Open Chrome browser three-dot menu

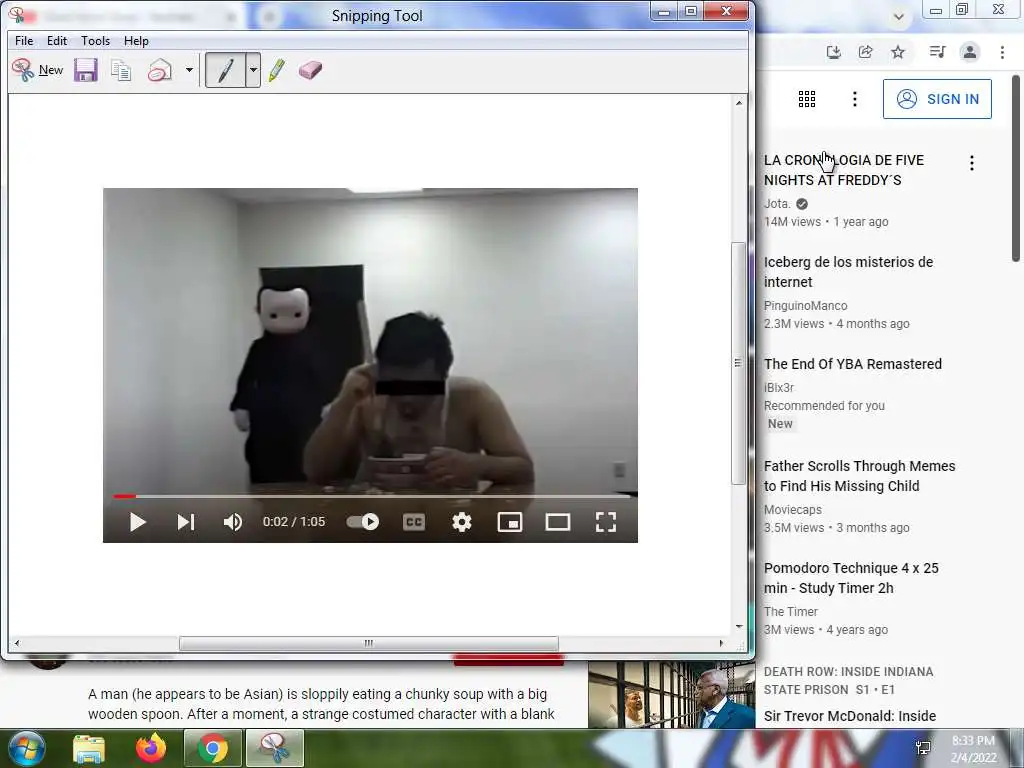(x=1002, y=52)
